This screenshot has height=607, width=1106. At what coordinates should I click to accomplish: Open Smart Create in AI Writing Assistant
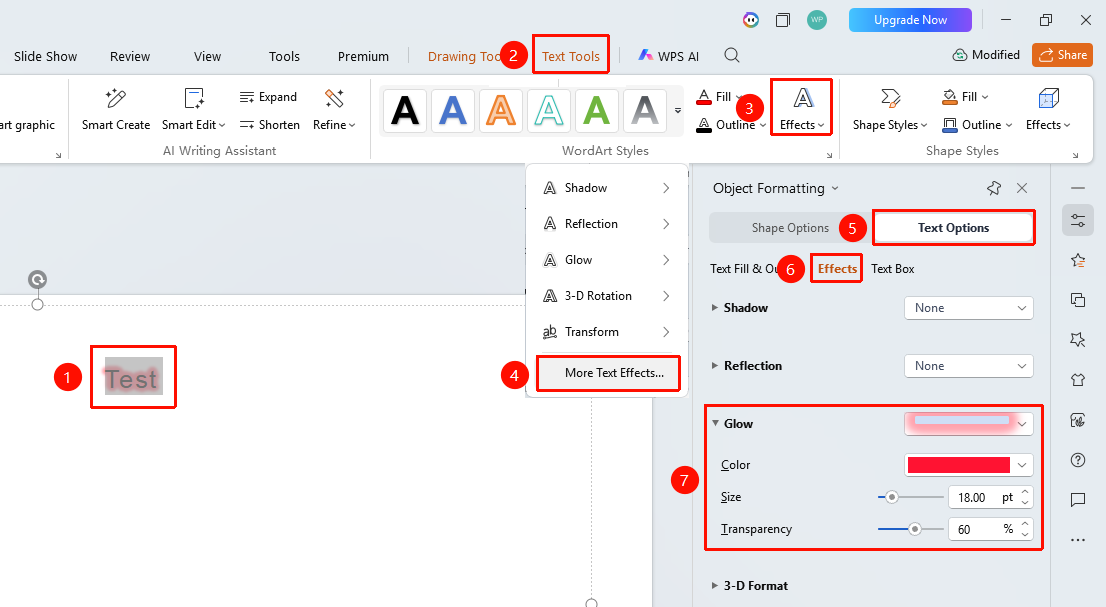116,110
